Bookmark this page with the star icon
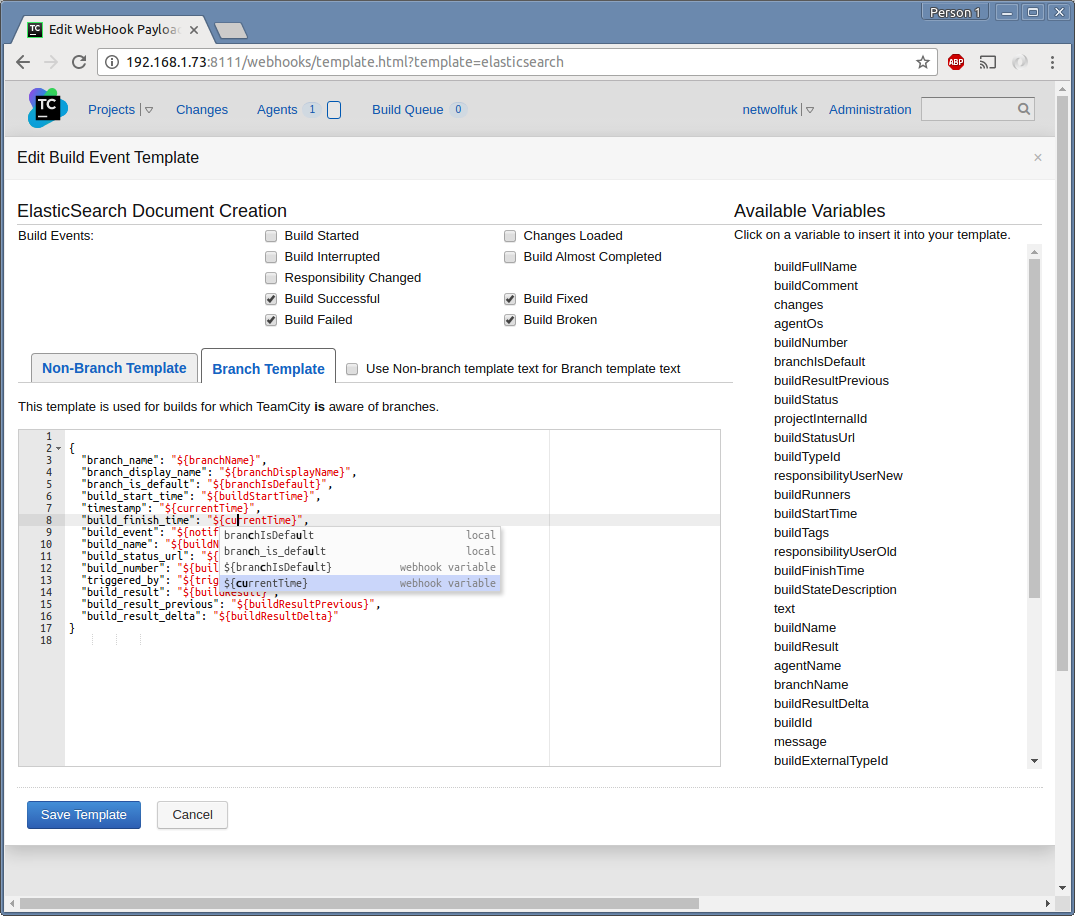The image size is (1075, 916). tap(923, 62)
